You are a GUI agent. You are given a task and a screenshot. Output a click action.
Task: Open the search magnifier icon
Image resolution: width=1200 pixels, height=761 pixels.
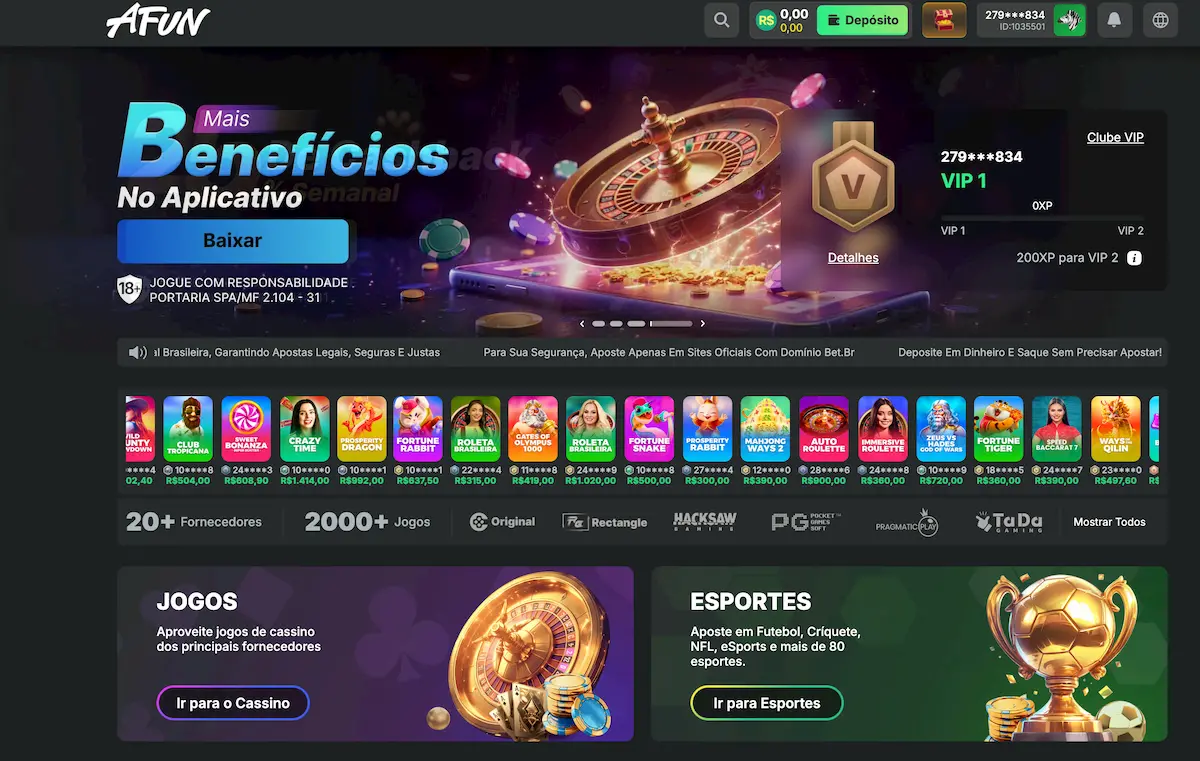click(721, 20)
